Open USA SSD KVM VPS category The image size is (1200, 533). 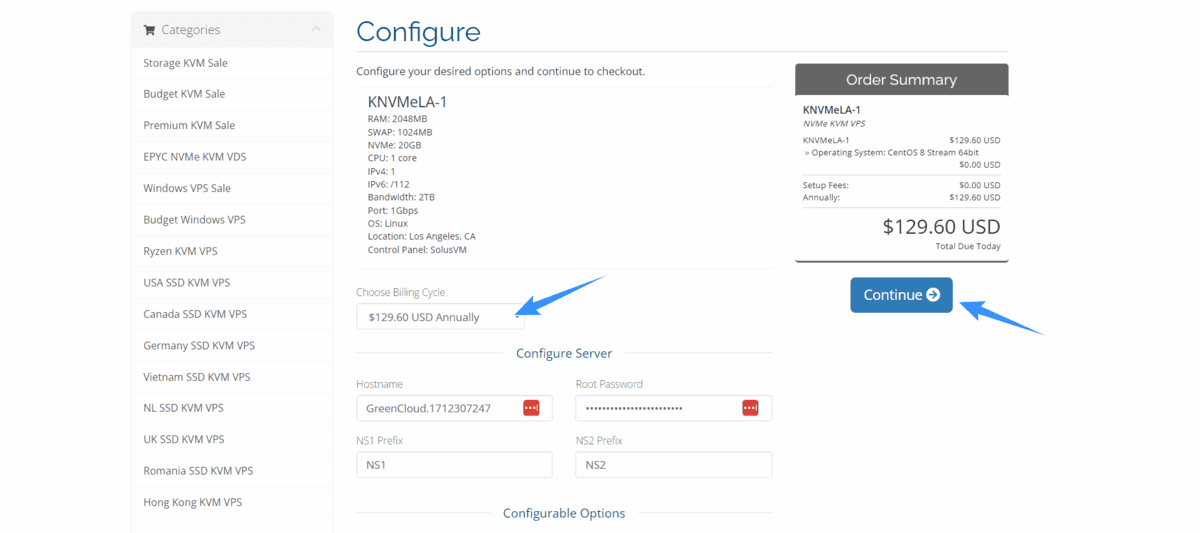(x=232, y=283)
